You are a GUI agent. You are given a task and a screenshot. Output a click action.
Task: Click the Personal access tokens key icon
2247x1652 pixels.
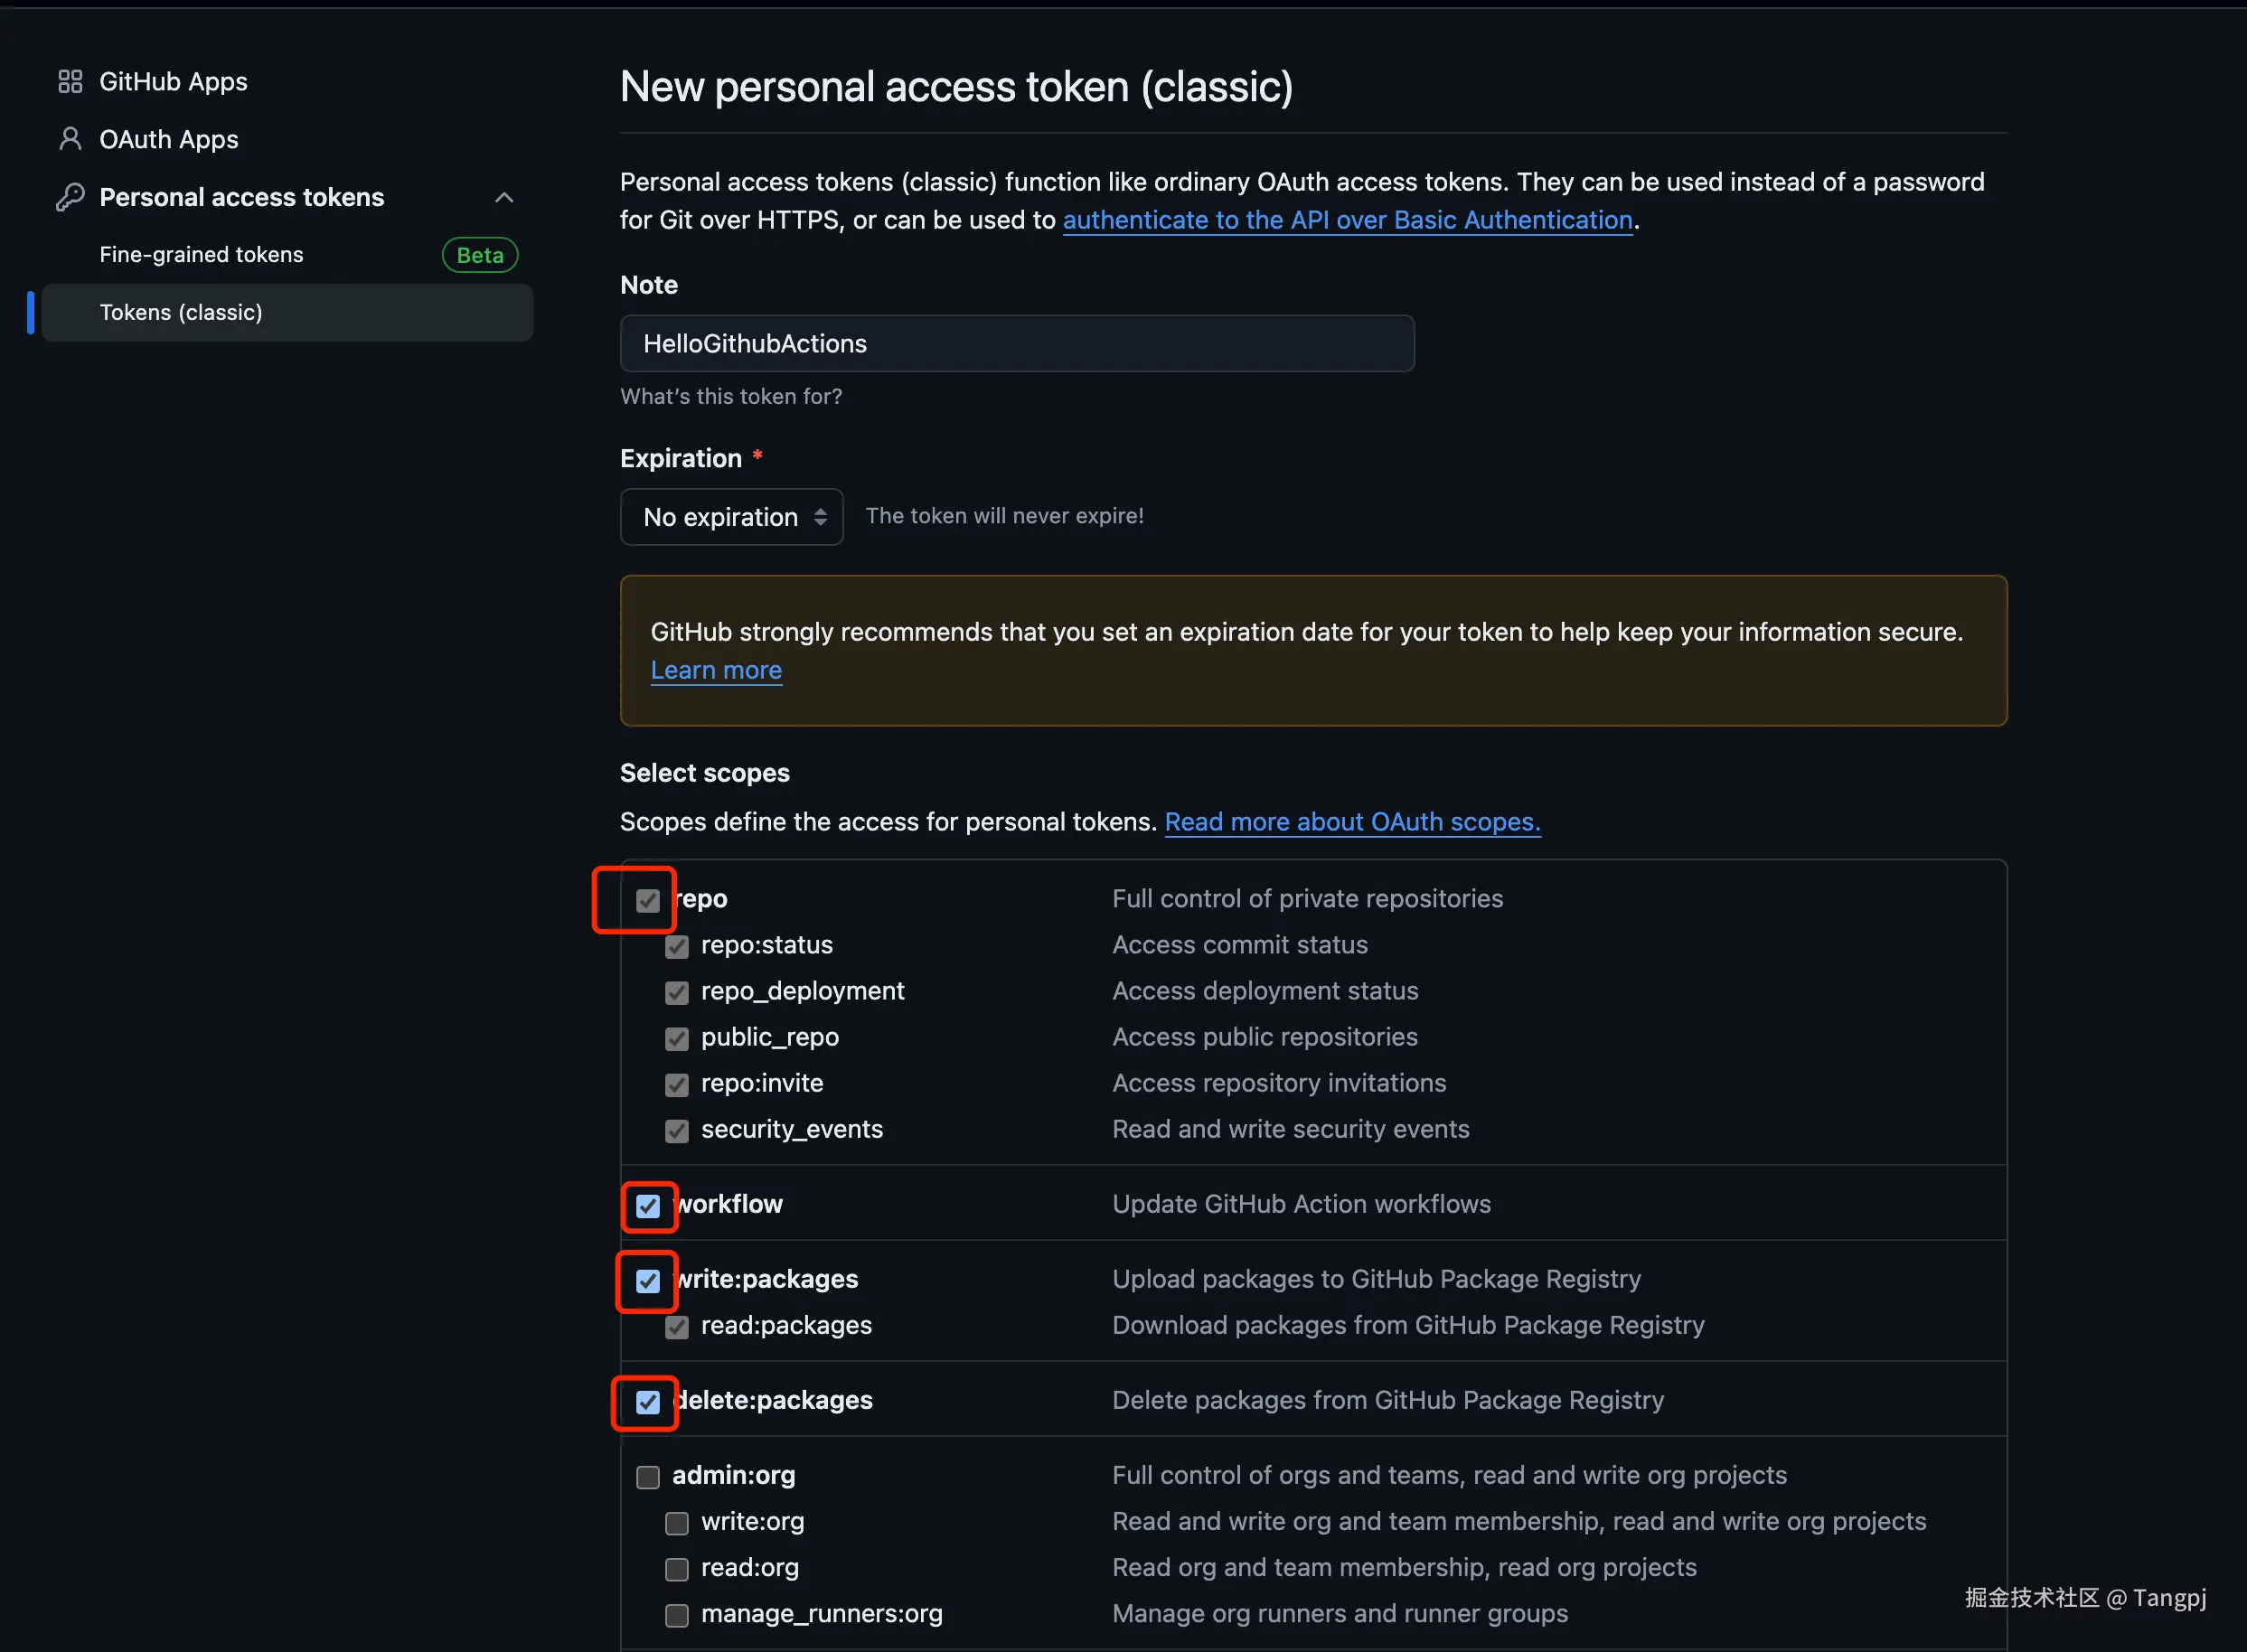(70, 197)
